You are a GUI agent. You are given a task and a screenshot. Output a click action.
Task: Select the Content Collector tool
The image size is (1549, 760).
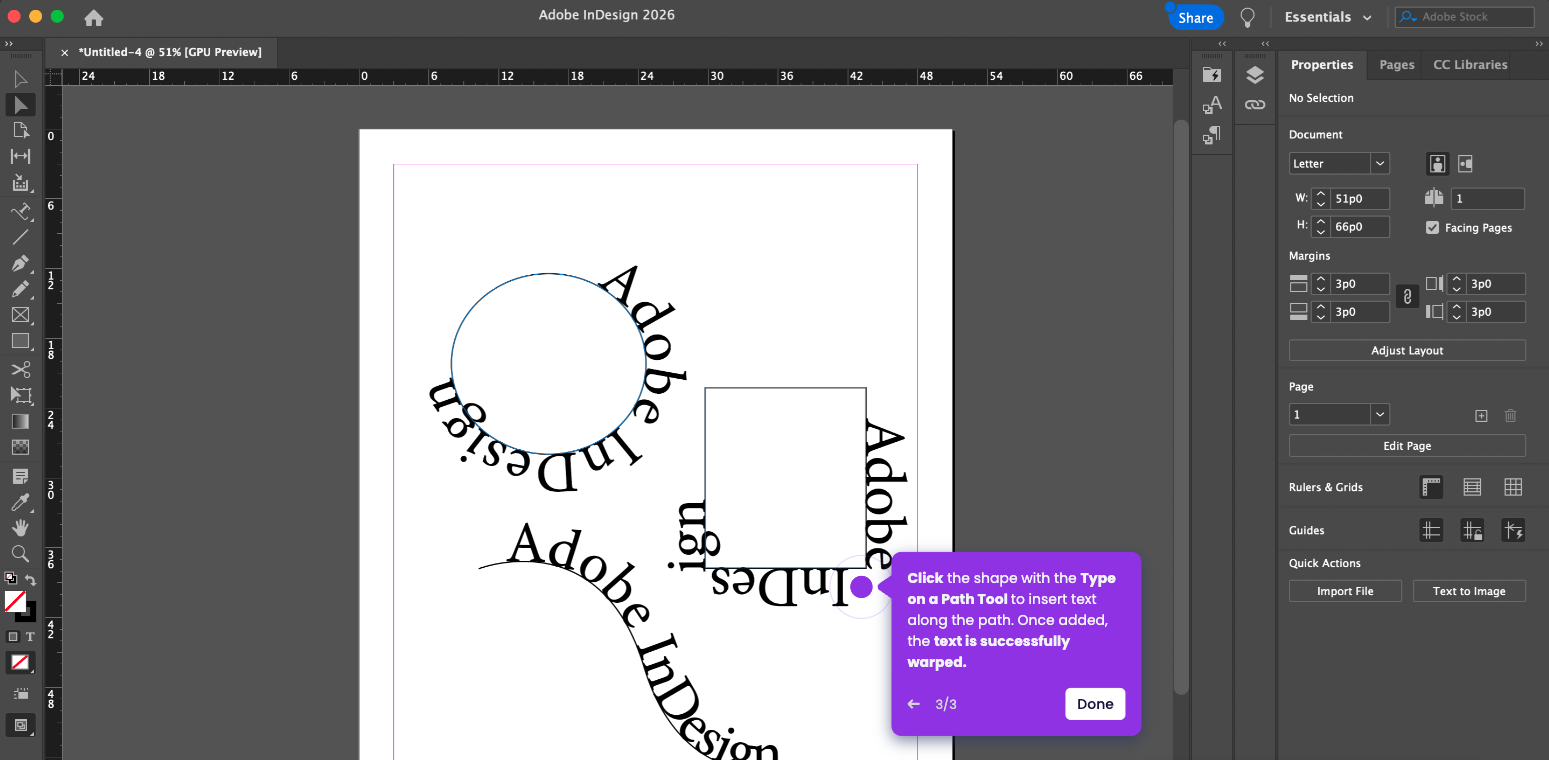(20, 183)
